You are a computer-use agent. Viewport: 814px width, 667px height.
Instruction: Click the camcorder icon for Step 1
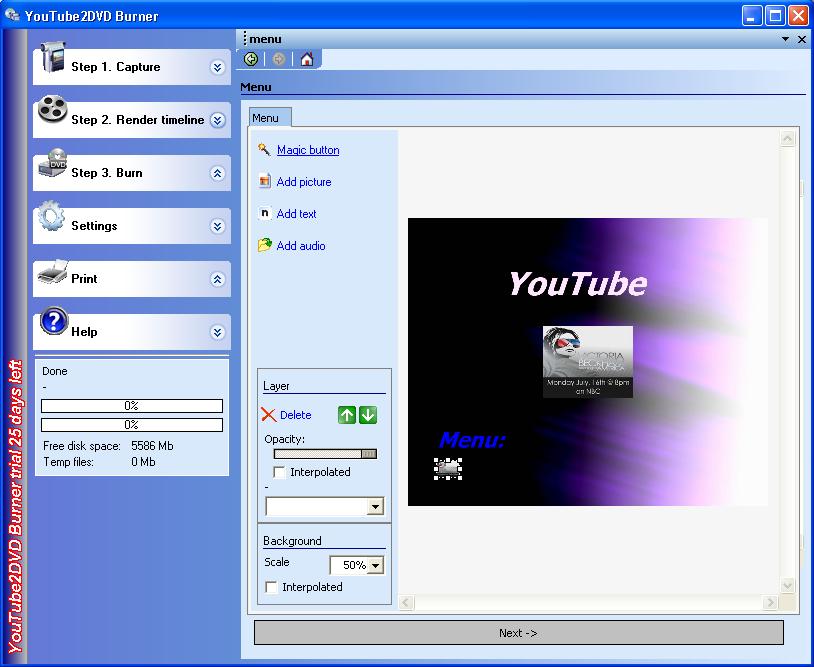point(52,57)
